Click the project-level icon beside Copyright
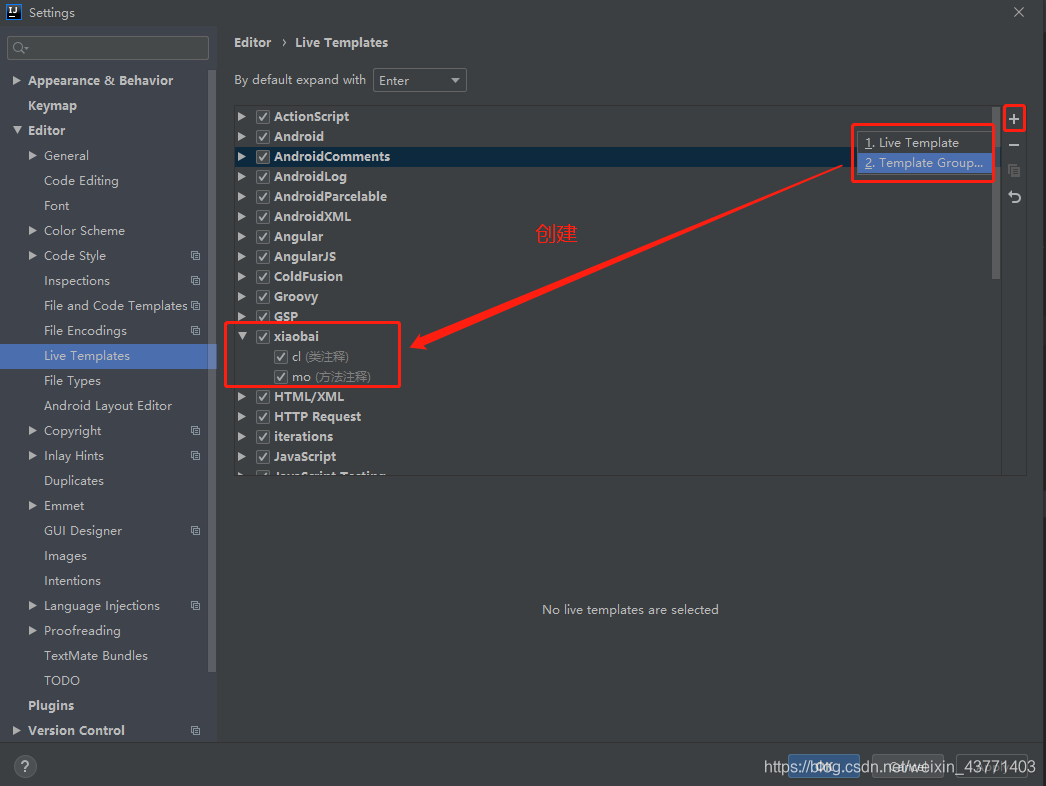This screenshot has width=1046, height=786. coord(195,431)
